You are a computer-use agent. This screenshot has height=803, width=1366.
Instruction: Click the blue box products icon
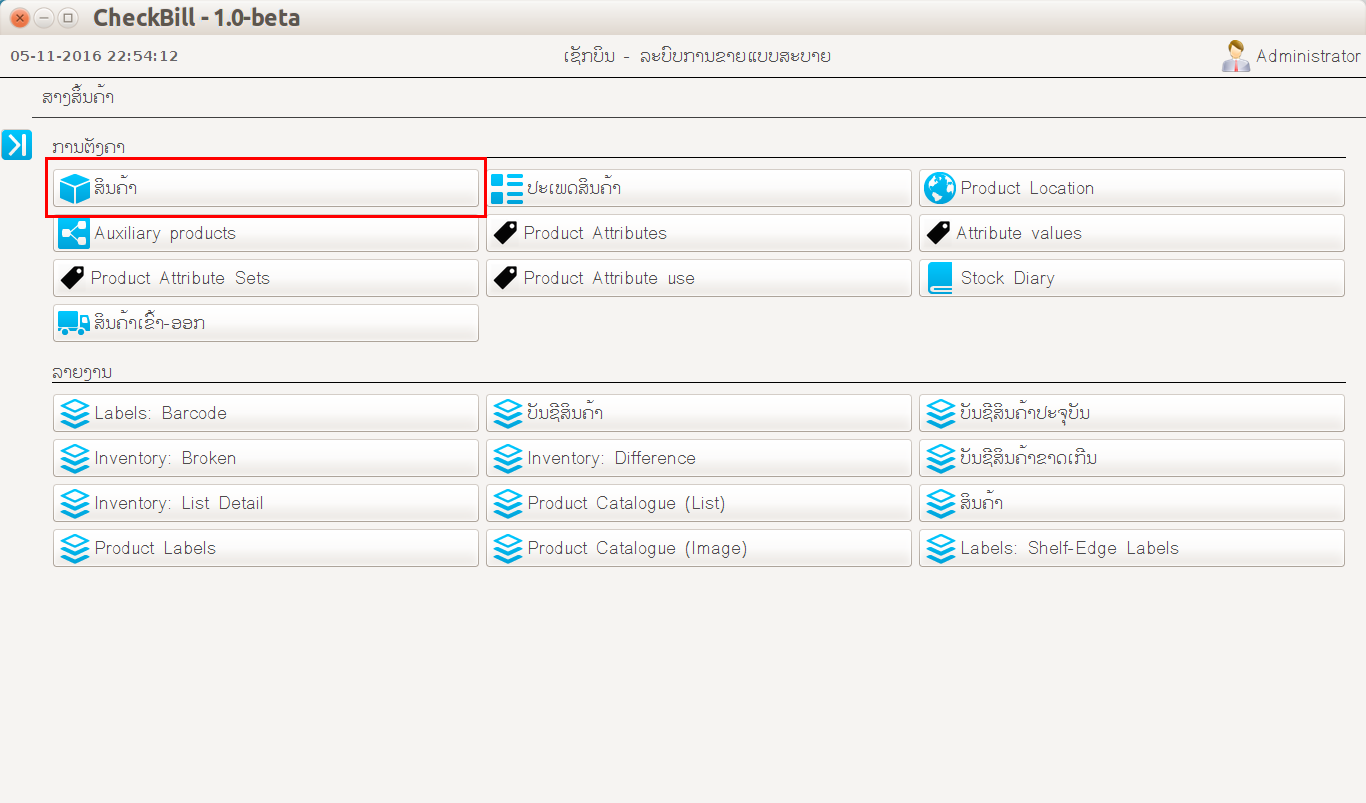tap(74, 188)
